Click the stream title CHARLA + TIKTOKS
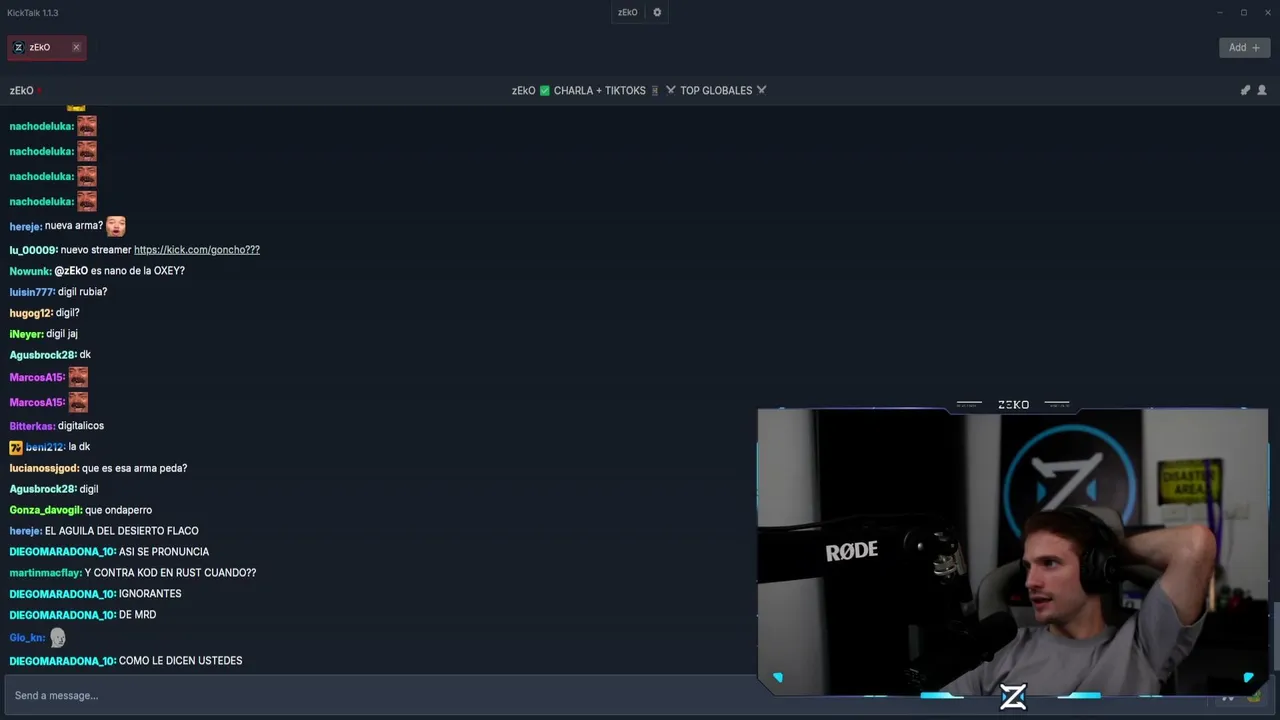Viewport: 1280px width, 720px height. [x=600, y=91]
